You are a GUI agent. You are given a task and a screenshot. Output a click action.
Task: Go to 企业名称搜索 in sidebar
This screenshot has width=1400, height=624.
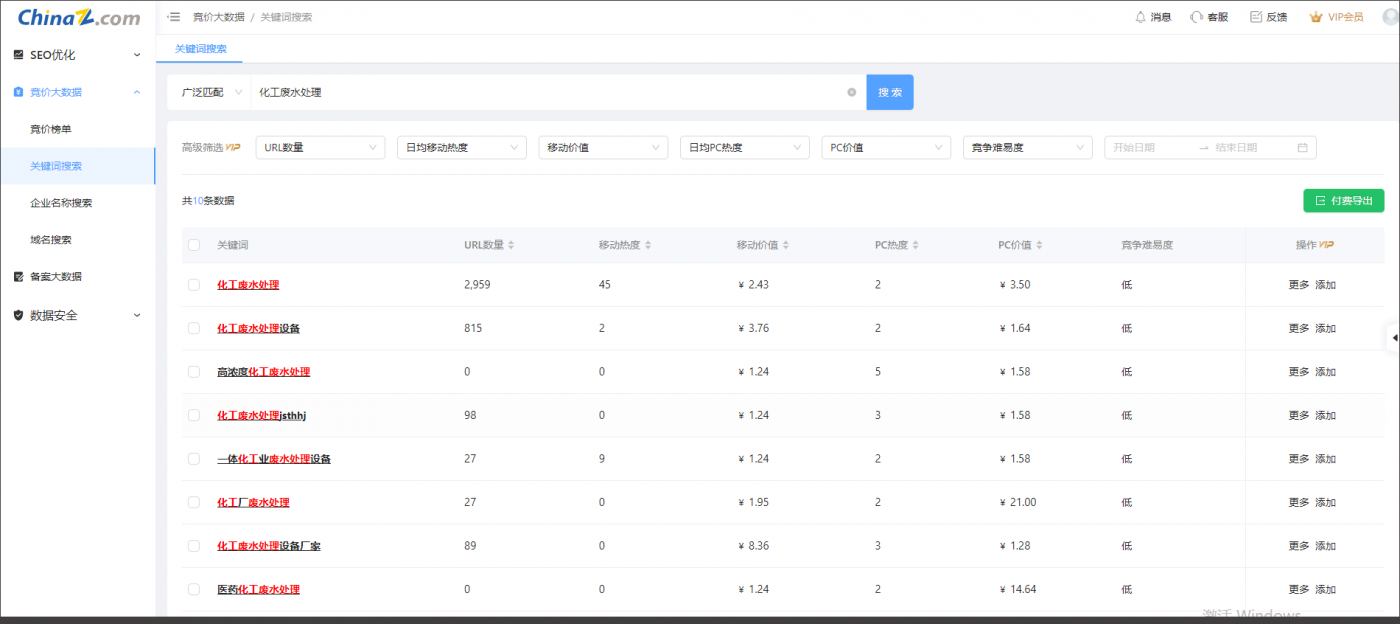61,203
